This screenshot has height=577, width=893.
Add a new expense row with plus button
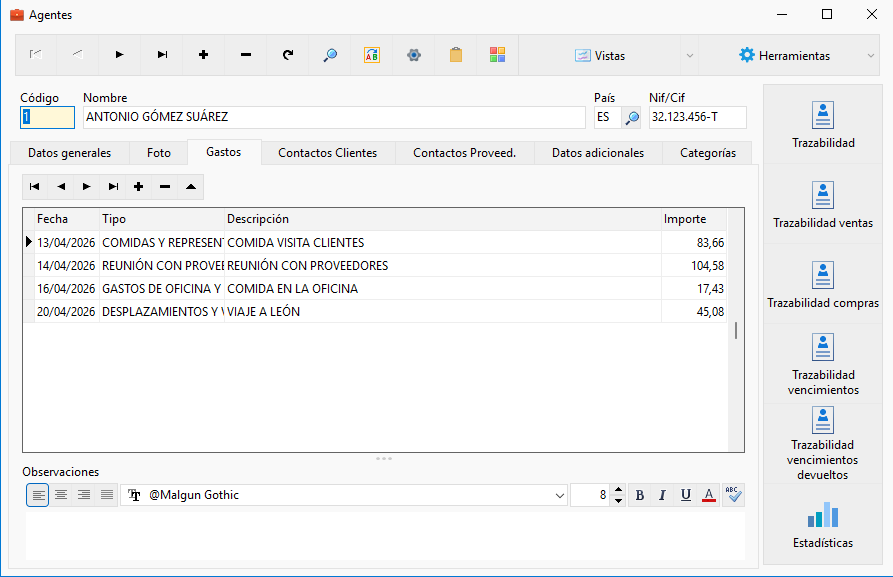[138, 187]
